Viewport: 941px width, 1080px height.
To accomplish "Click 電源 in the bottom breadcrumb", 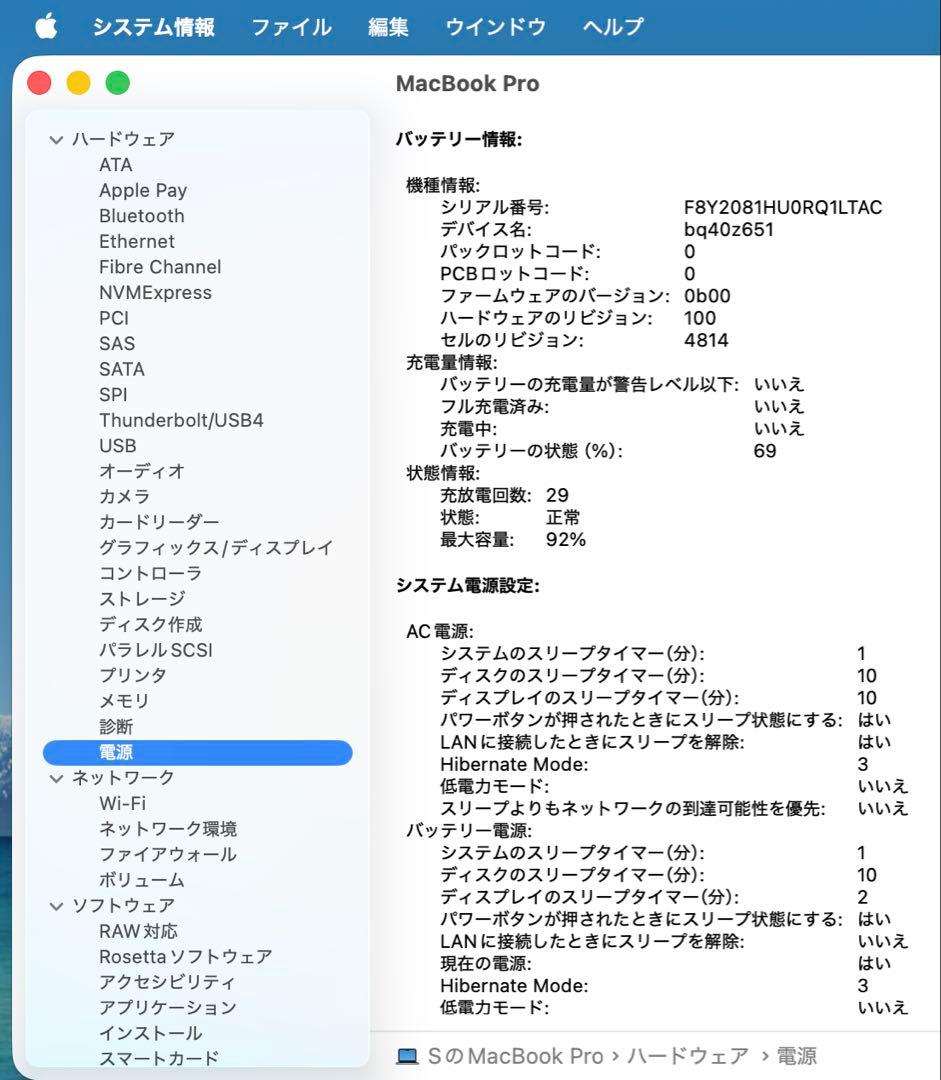I will coord(796,1055).
